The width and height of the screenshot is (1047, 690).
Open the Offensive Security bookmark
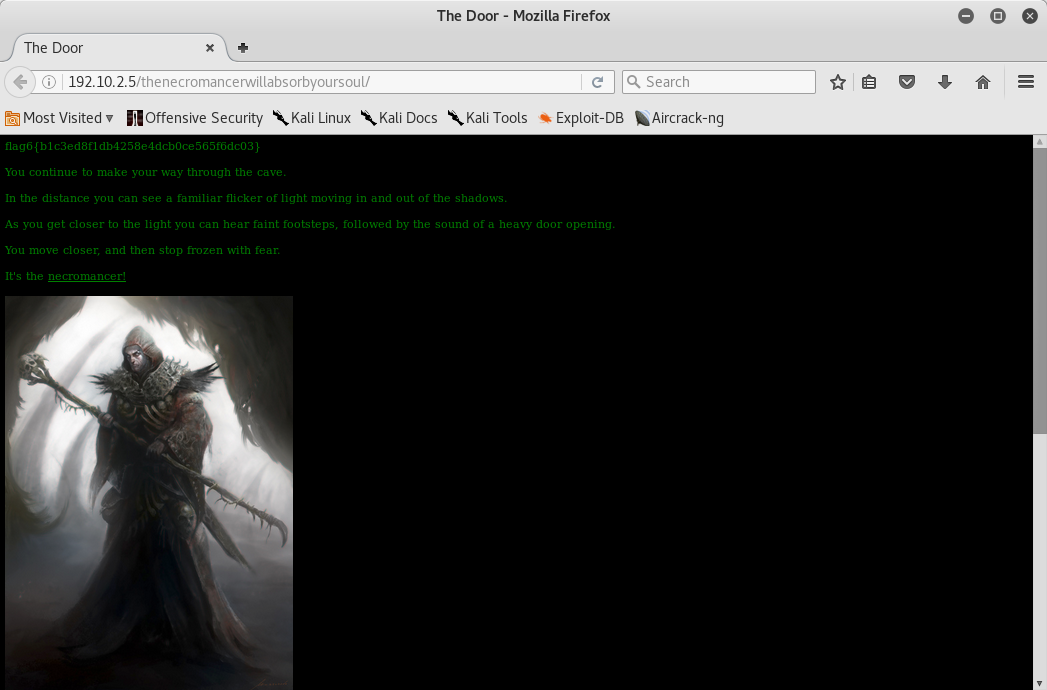[x=195, y=118]
